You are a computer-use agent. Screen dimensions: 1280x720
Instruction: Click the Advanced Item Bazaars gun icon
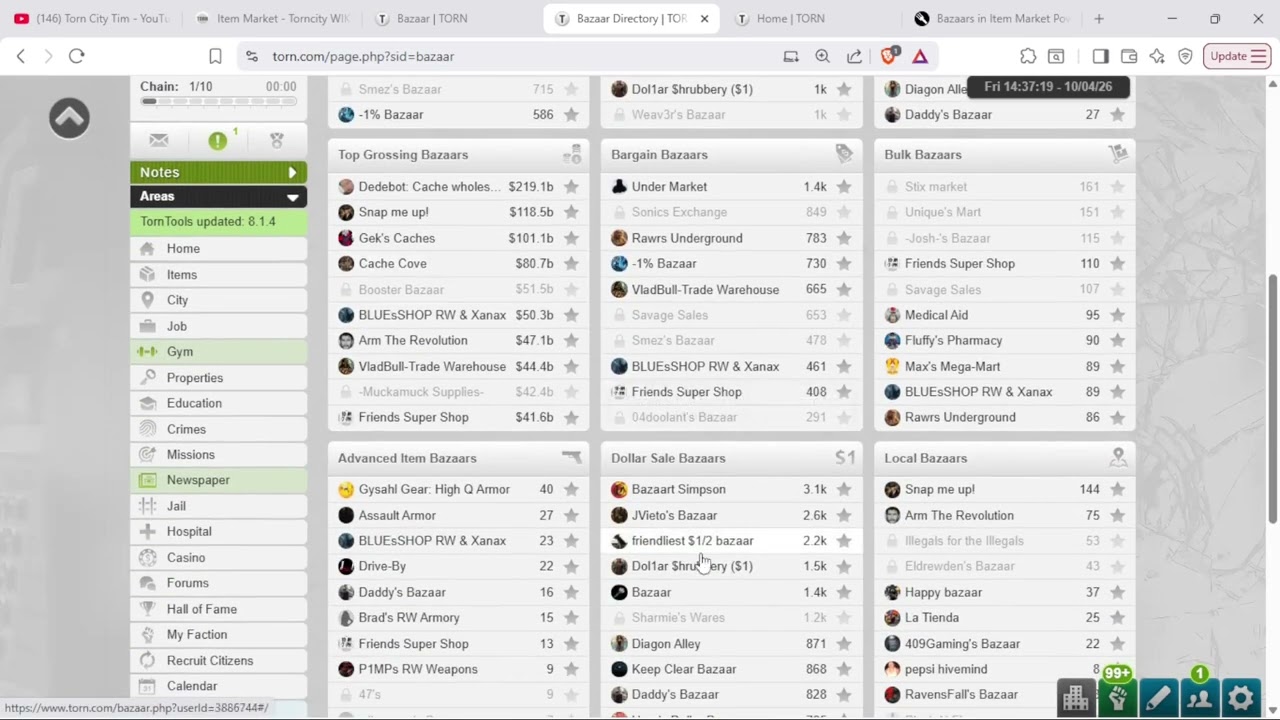click(x=571, y=457)
